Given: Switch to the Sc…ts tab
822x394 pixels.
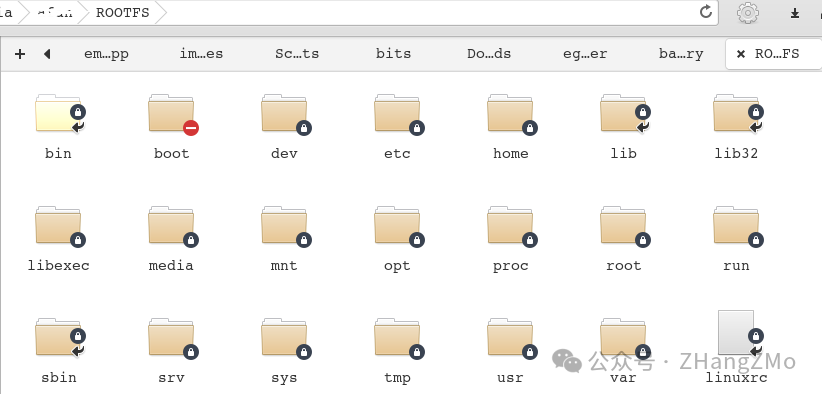Looking at the screenshot, I should pyautogui.click(x=297, y=53).
